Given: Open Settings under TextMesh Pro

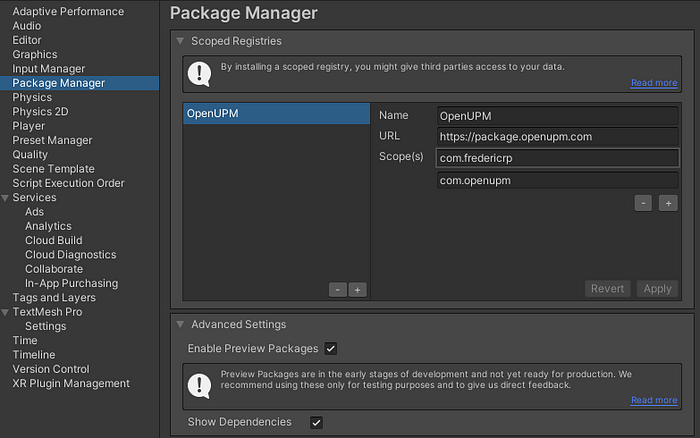Looking at the screenshot, I should 46,326.
